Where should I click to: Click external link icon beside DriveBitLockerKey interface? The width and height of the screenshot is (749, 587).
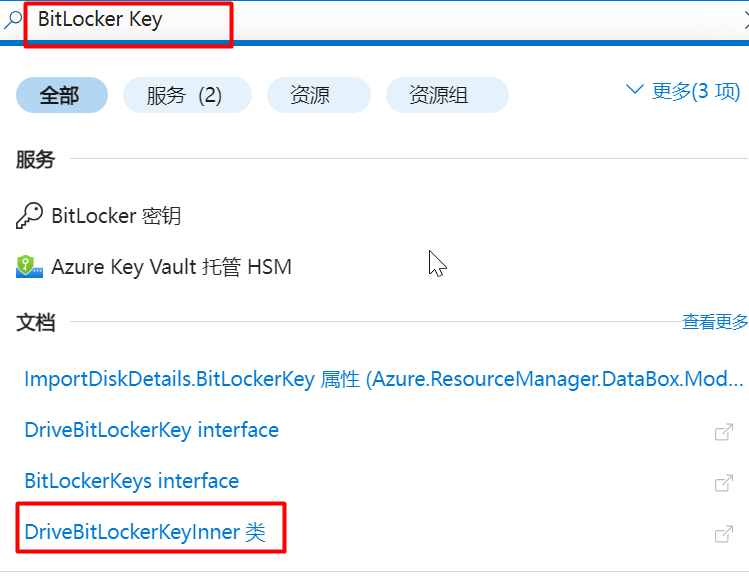(724, 431)
